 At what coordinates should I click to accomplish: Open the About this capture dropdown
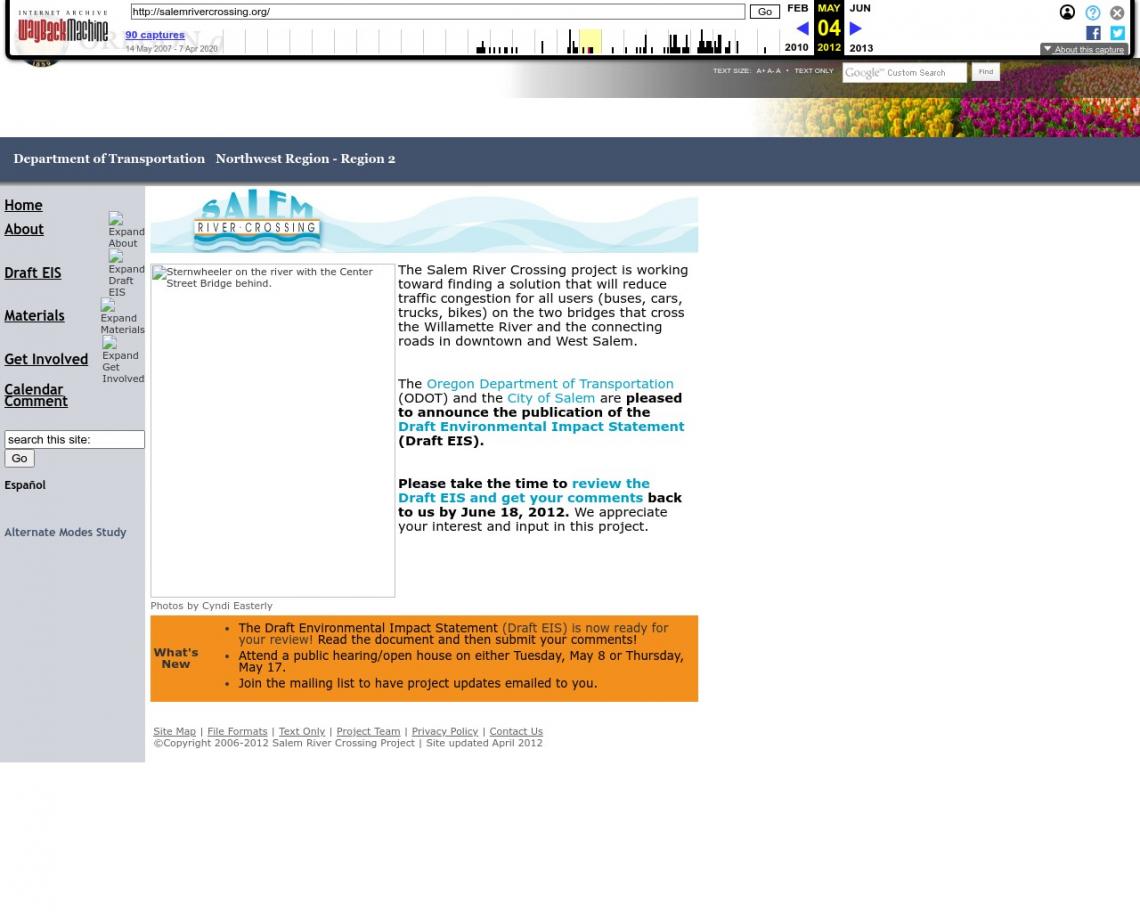pos(1084,49)
